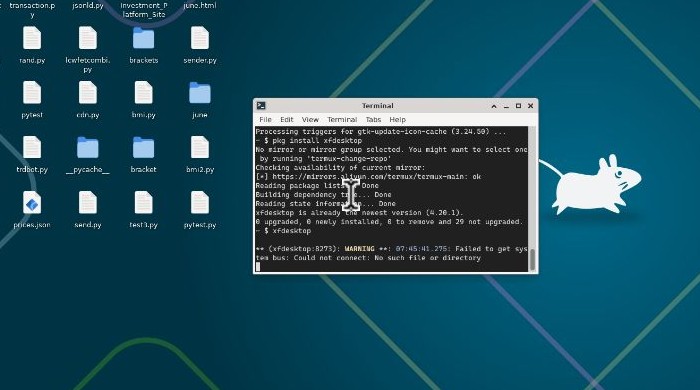Click the terminal cursor block on the last line

[258, 267]
